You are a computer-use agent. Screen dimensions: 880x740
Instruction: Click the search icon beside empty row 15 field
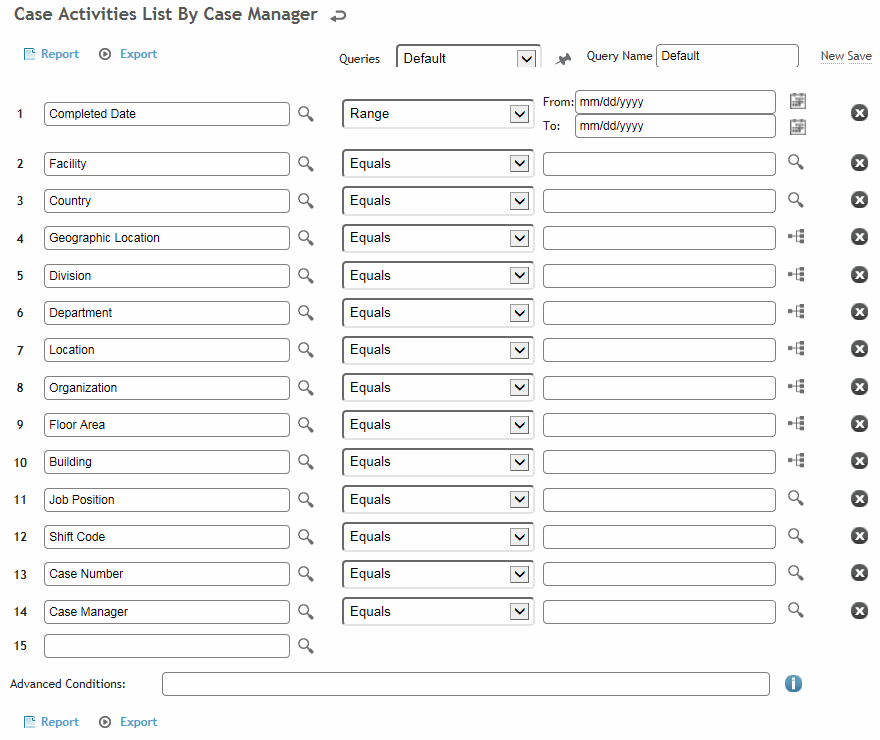click(x=306, y=646)
